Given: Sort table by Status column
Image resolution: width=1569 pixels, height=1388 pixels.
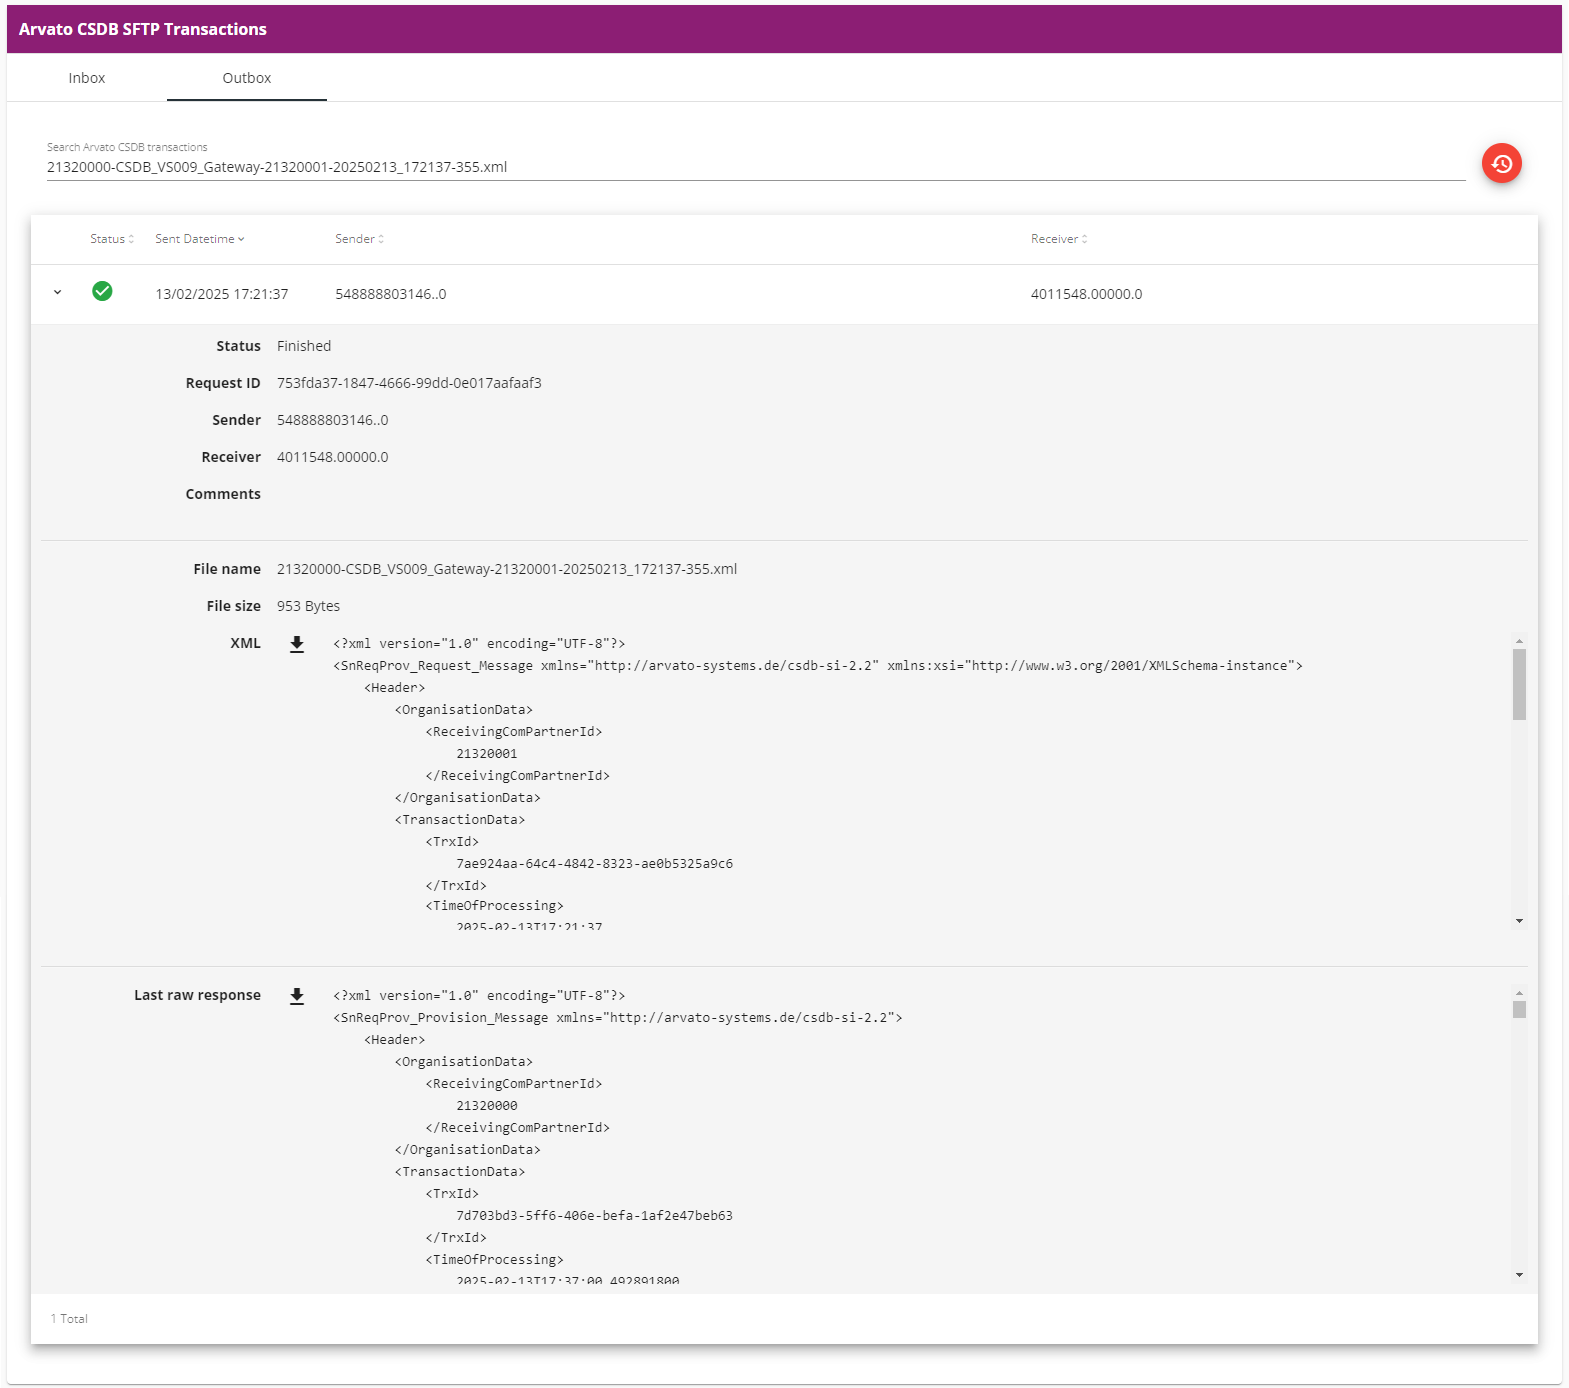Looking at the screenshot, I should coord(112,239).
